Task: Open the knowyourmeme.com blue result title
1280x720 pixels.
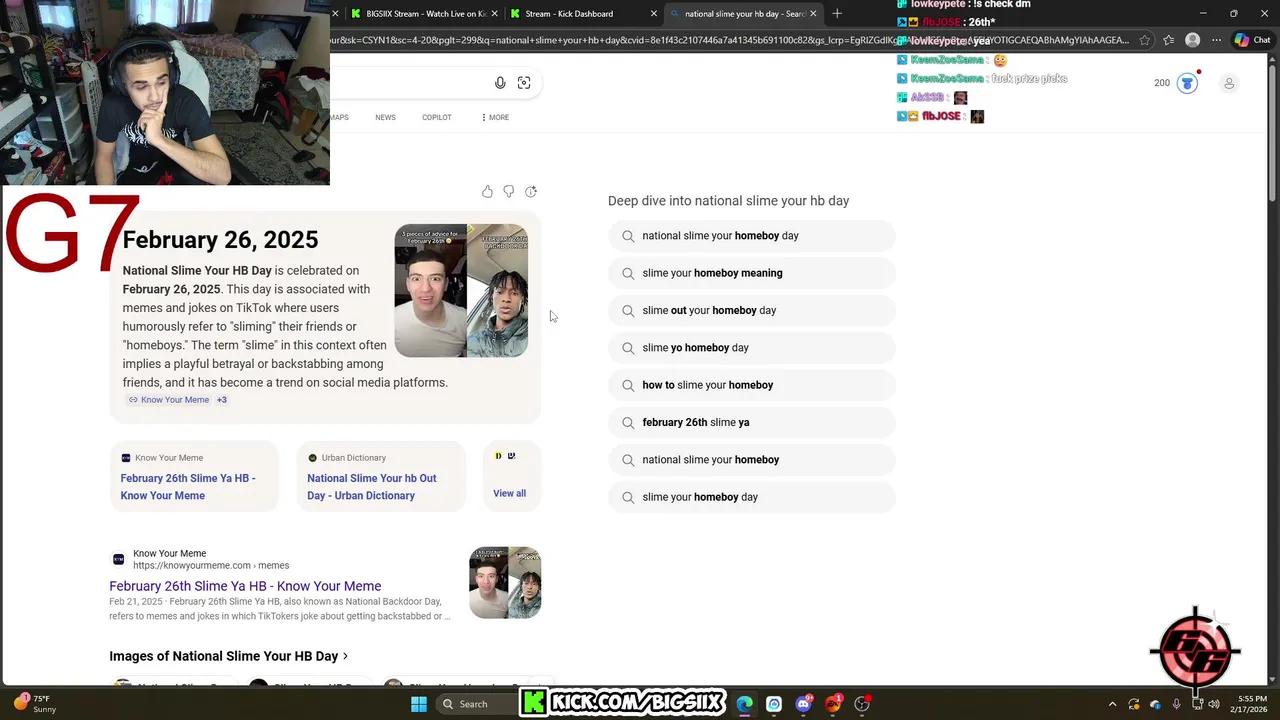Action: [245, 586]
